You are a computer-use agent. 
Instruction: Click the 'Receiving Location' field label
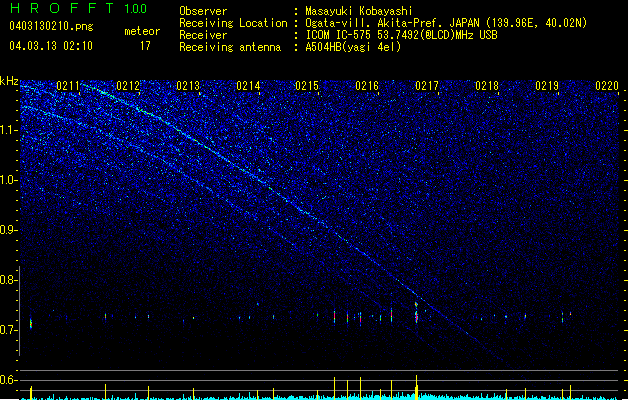point(233,23)
